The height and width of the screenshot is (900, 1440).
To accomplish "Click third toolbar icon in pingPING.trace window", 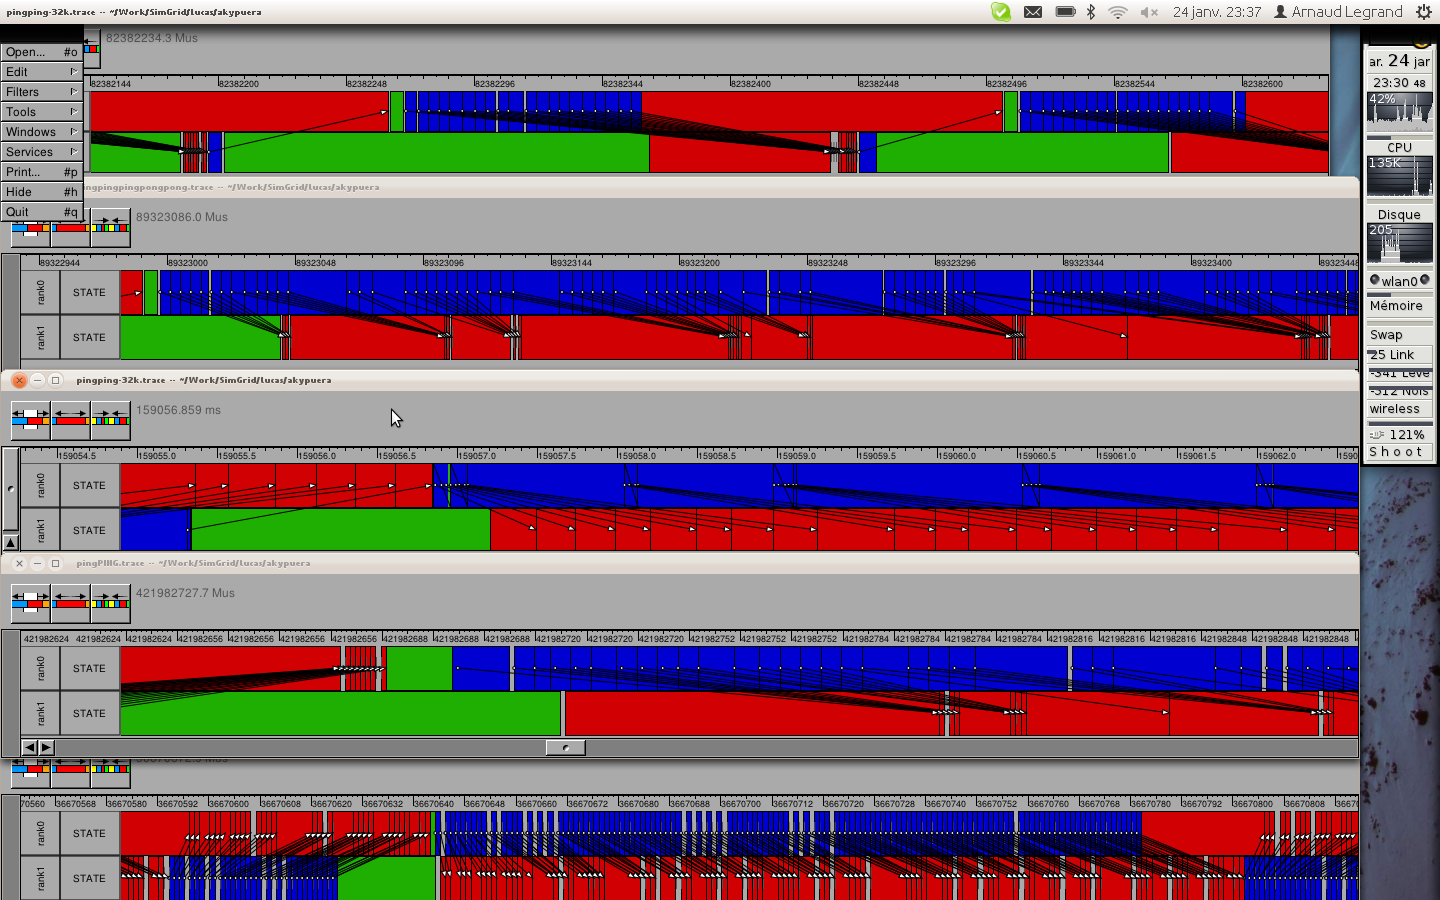I will pyautogui.click(x=110, y=604).
